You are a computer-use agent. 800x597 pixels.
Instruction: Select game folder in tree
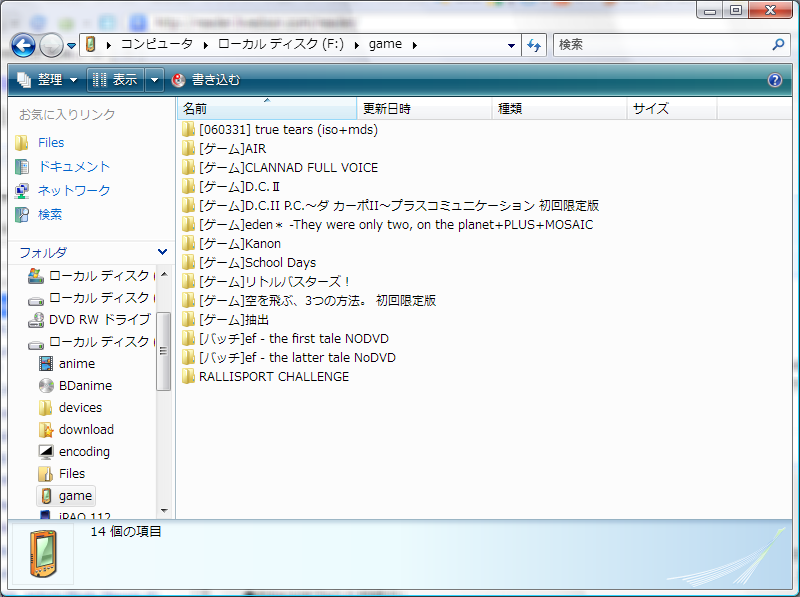point(75,495)
